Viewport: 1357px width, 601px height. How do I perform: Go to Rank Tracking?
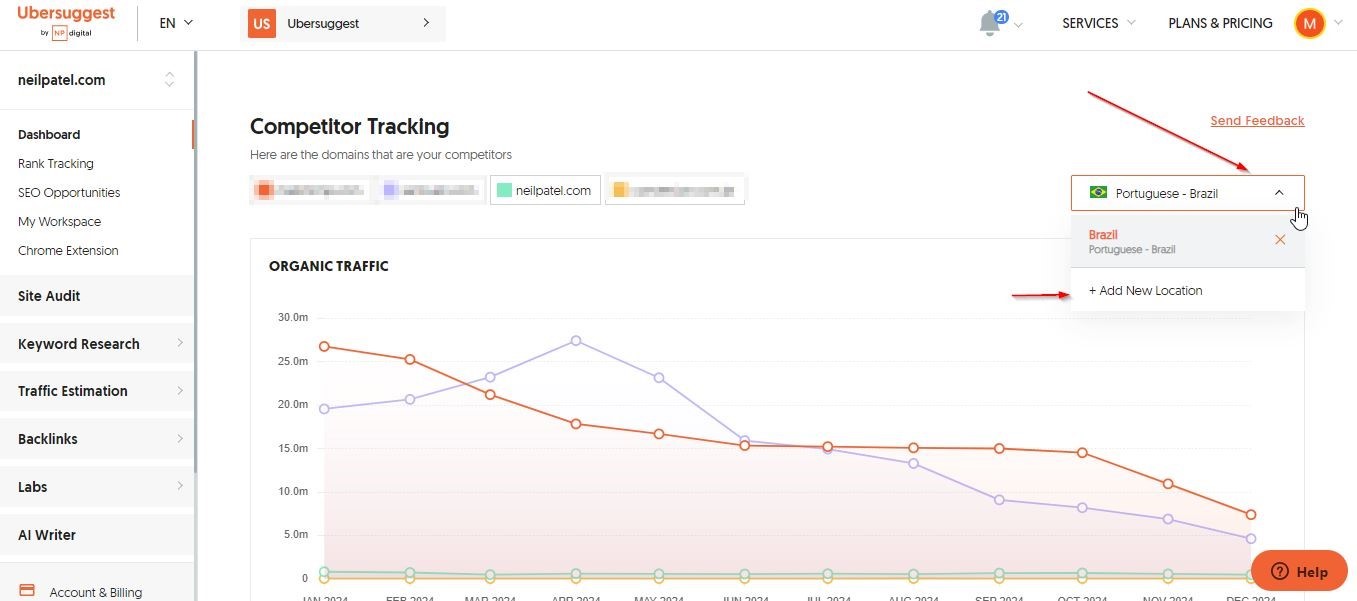(x=56, y=163)
